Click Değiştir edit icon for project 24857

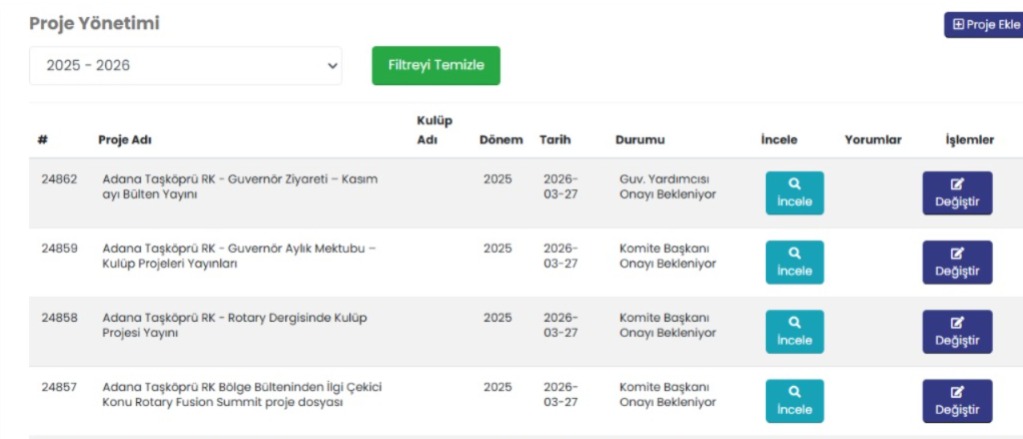click(x=957, y=392)
